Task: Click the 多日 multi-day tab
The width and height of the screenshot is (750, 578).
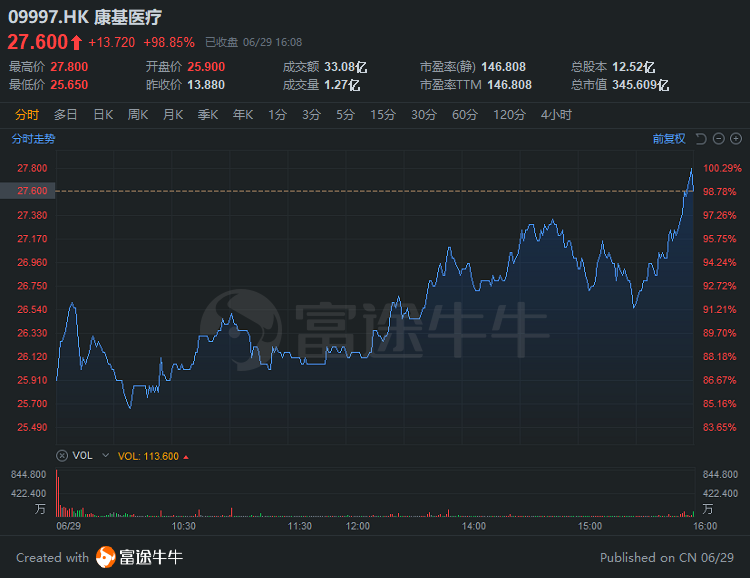Action: pyautogui.click(x=66, y=115)
